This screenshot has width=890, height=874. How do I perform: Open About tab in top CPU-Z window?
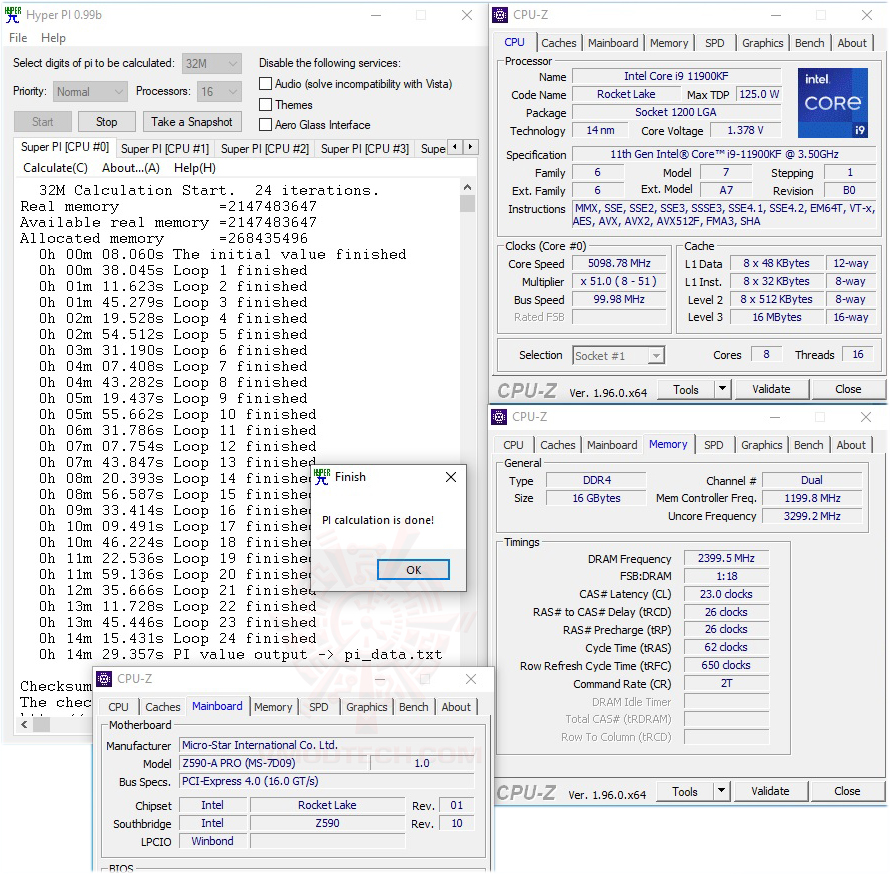(852, 43)
